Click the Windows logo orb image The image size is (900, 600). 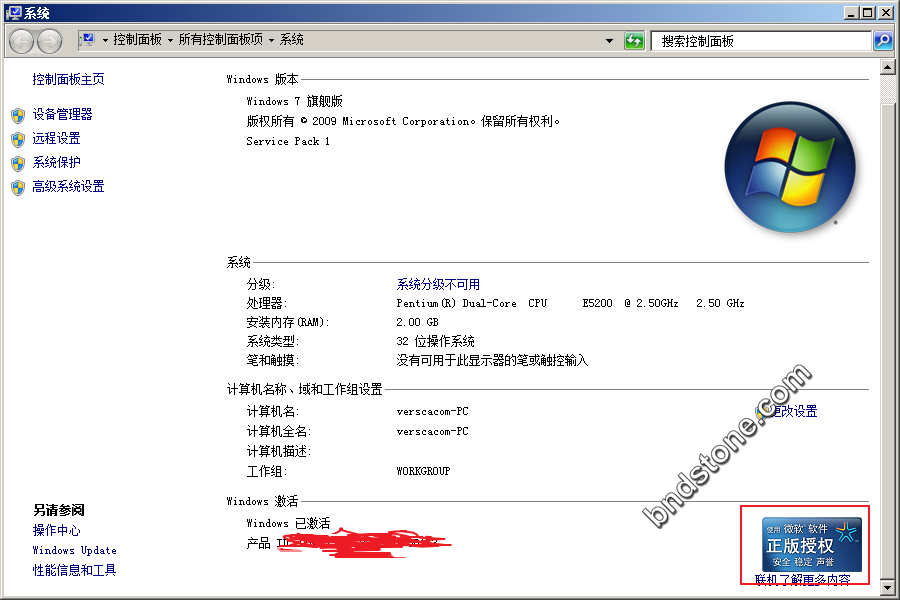click(x=790, y=167)
